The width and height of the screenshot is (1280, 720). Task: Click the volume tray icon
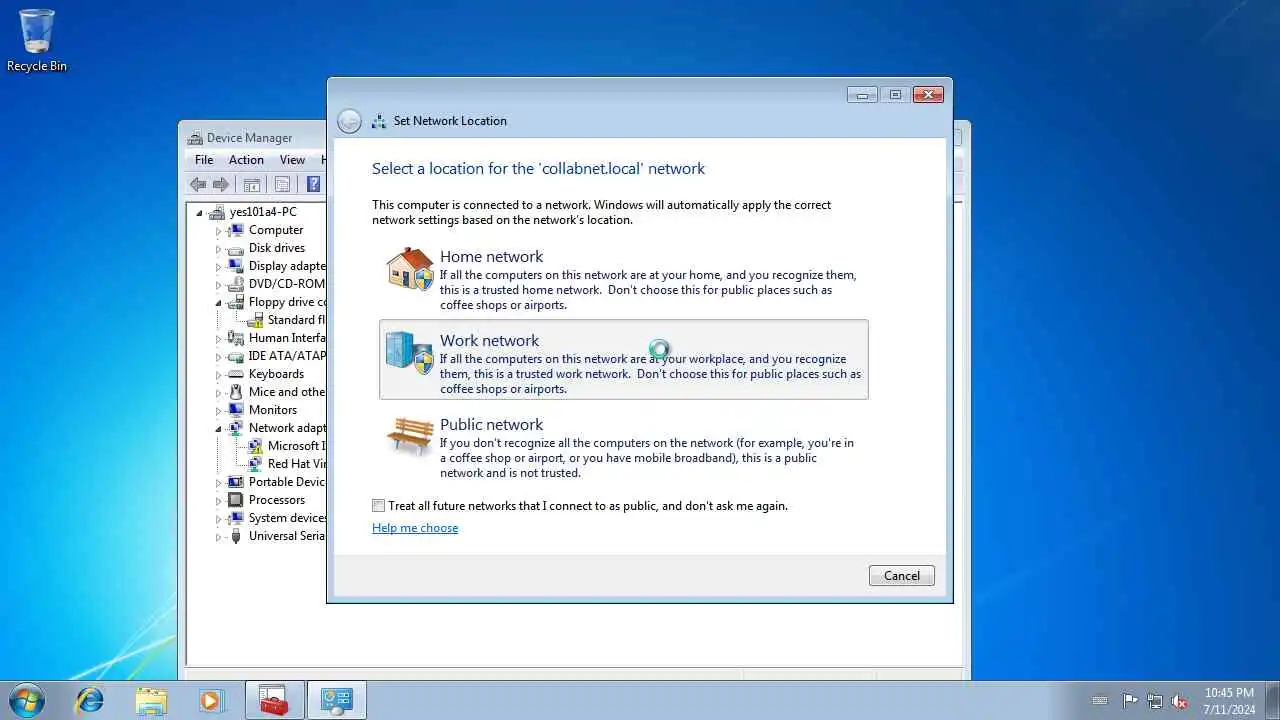click(x=1179, y=701)
